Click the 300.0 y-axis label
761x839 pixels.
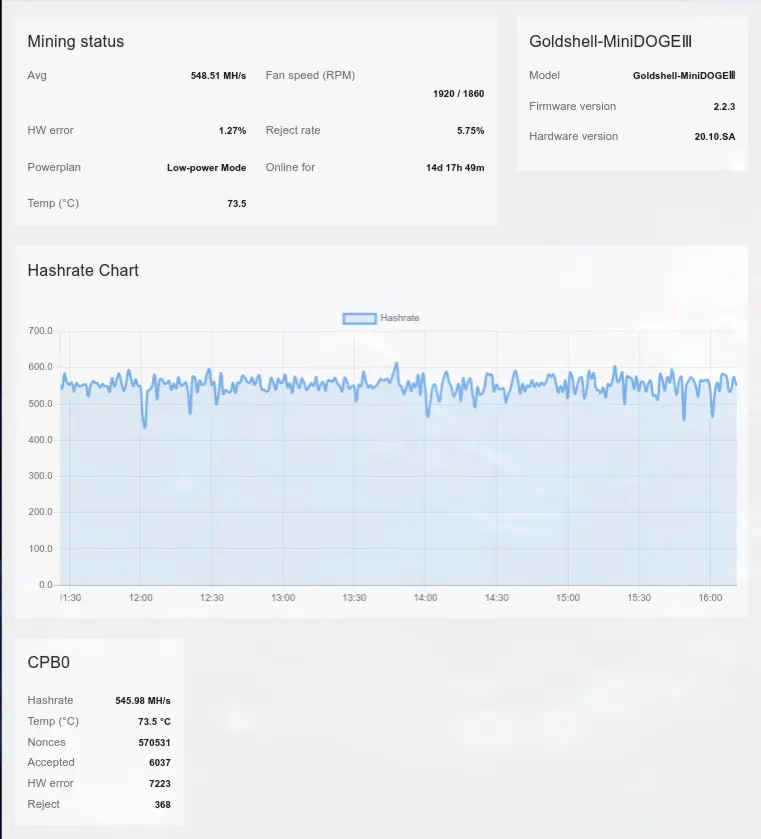click(x=41, y=476)
